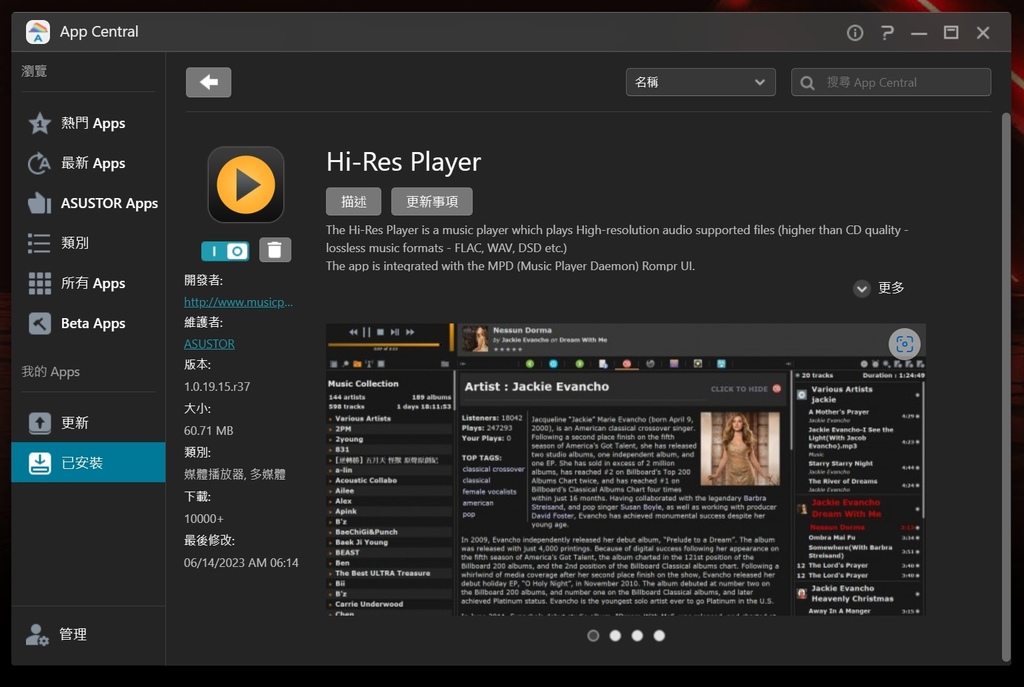Click the version number 1.0.19.15.r37

coord(217,387)
